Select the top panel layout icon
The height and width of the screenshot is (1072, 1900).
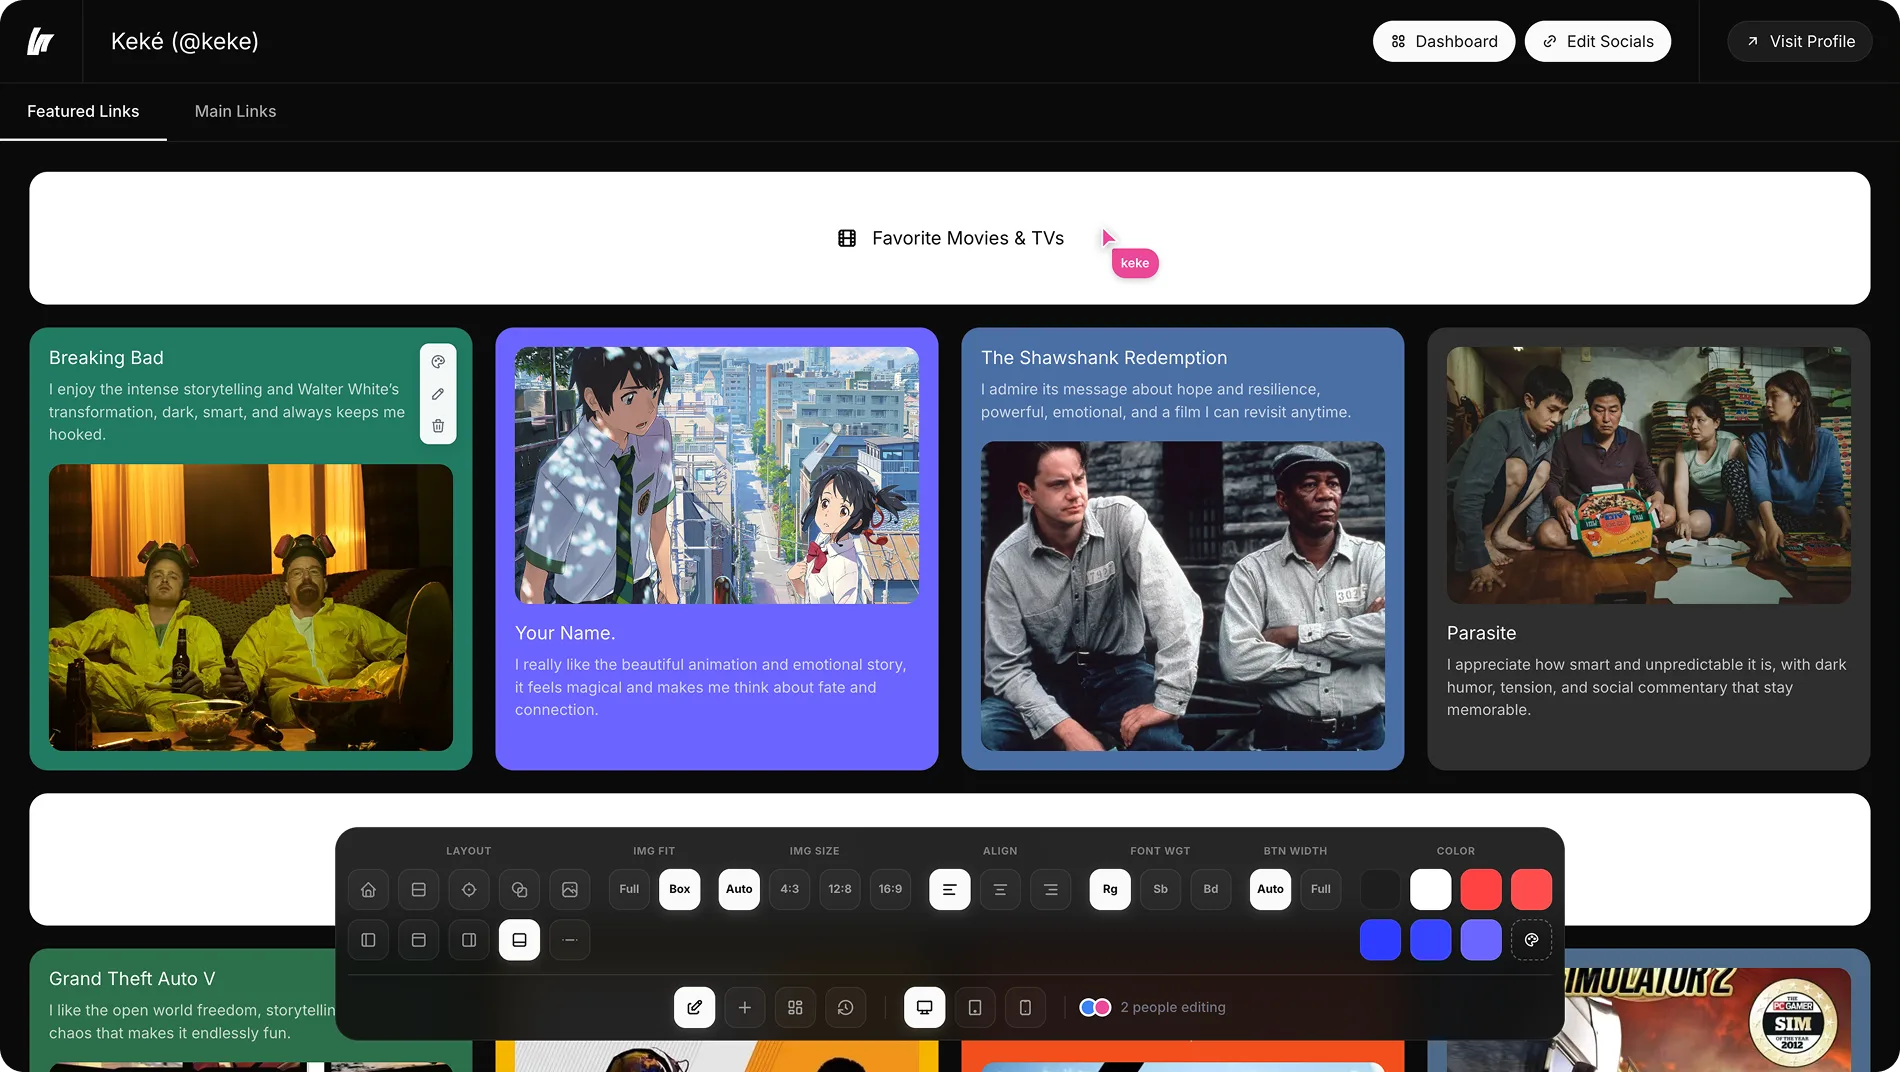click(419, 940)
